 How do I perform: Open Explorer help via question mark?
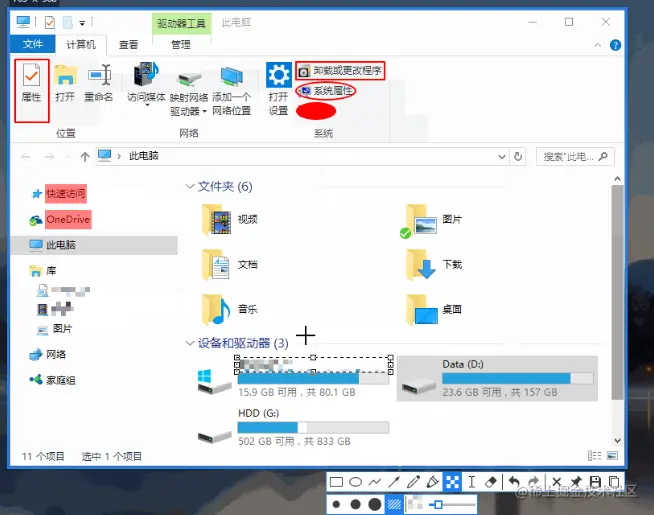click(x=615, y=45)
